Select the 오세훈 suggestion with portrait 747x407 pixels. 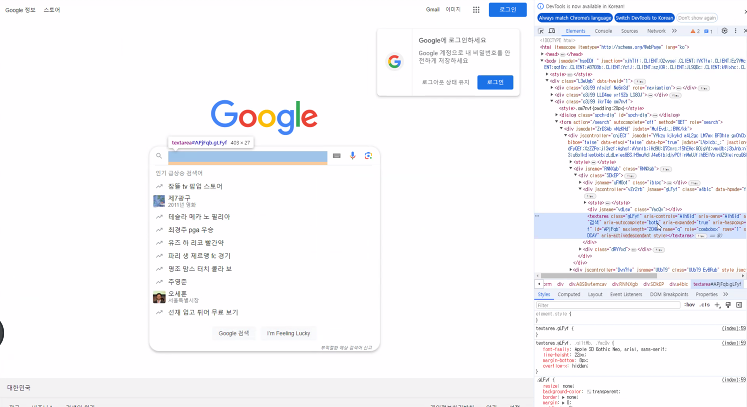[x=264, y=297]
